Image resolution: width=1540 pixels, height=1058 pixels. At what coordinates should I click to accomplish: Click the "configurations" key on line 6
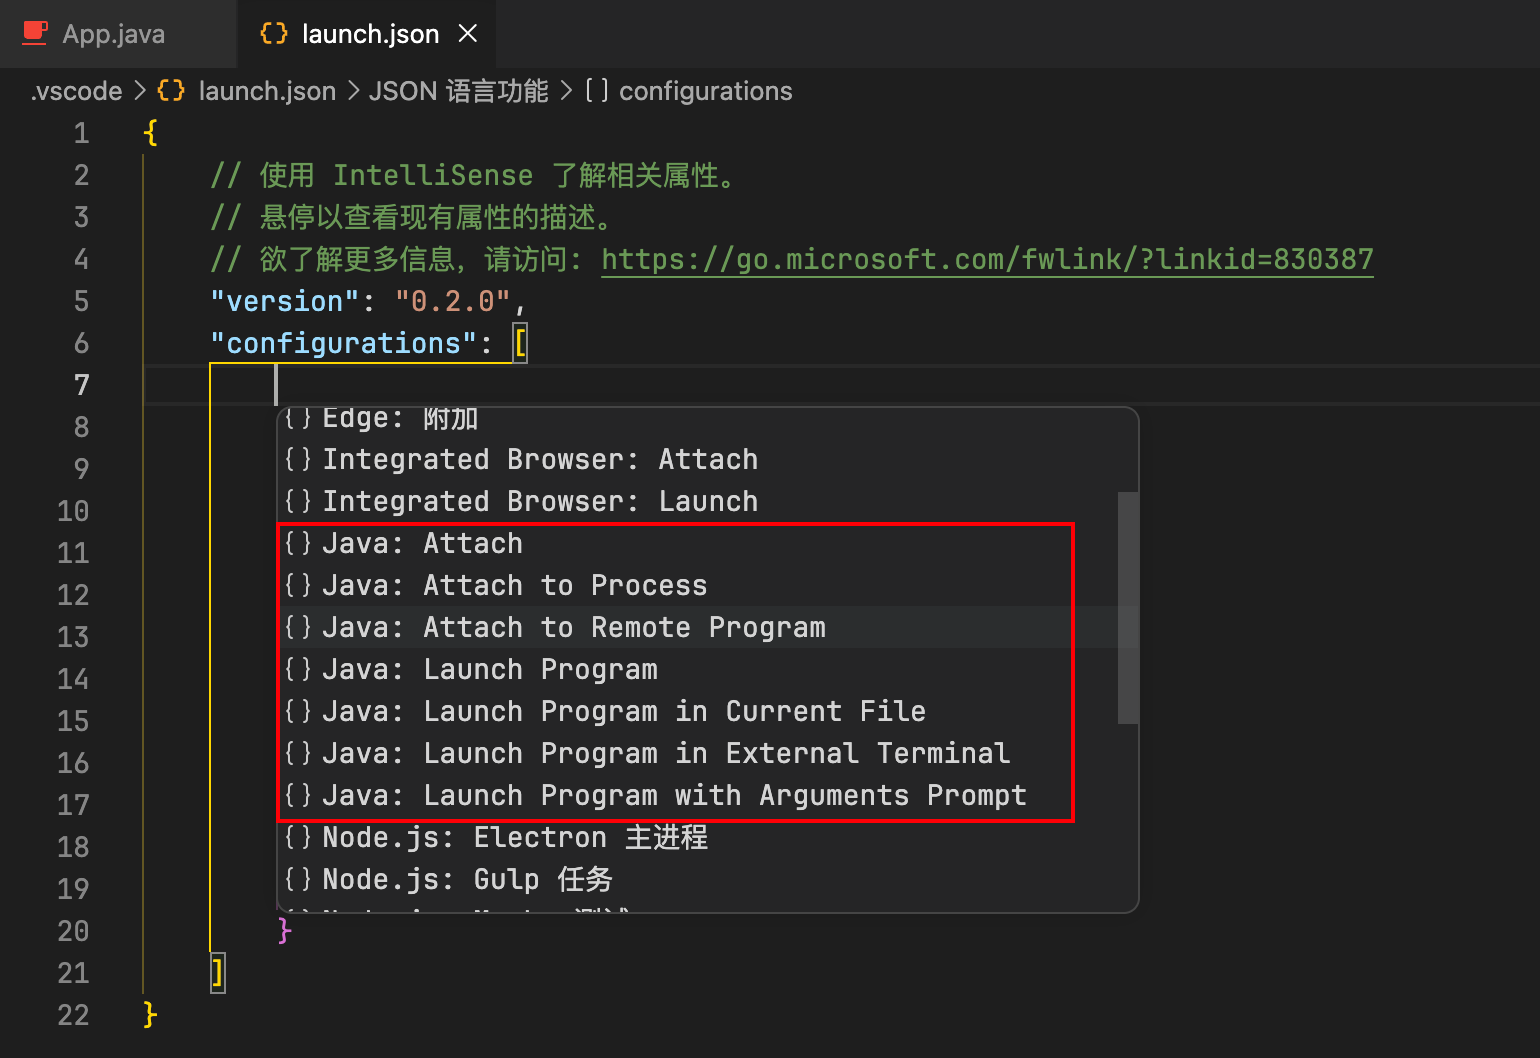pos(342,343)
